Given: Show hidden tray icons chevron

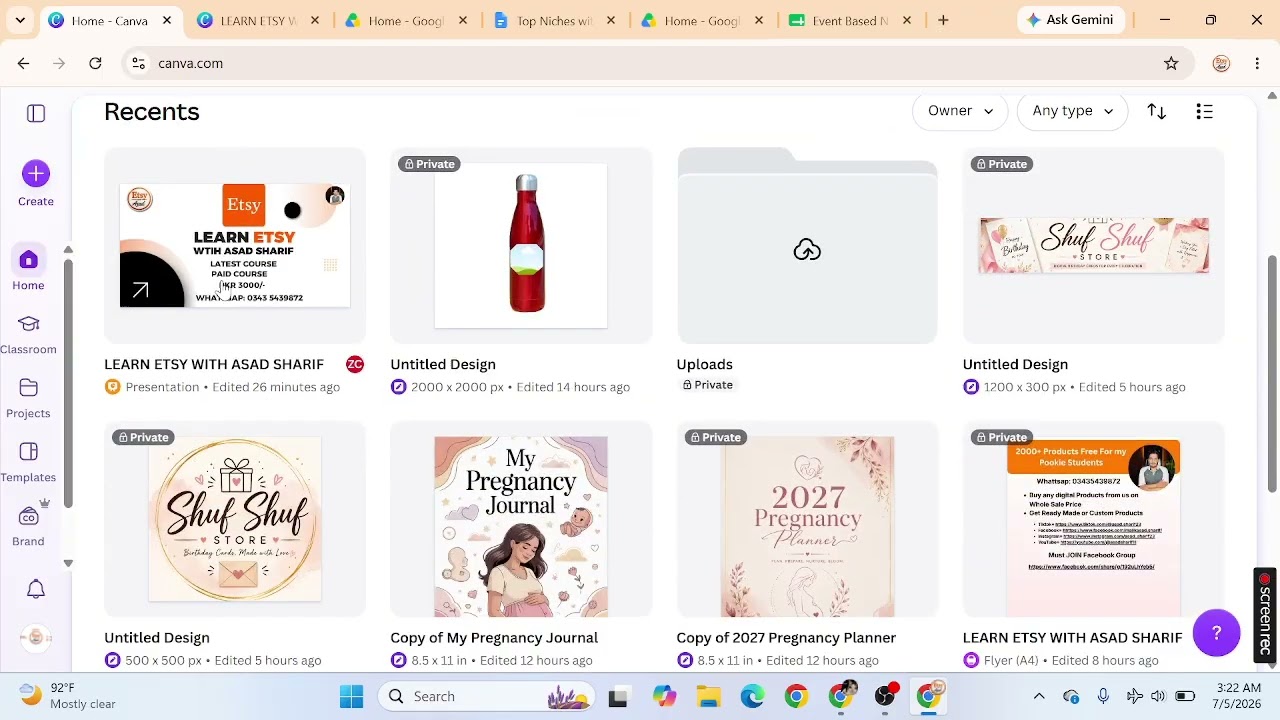Looking at the screenshot, I should click(x=1039, y=696).
